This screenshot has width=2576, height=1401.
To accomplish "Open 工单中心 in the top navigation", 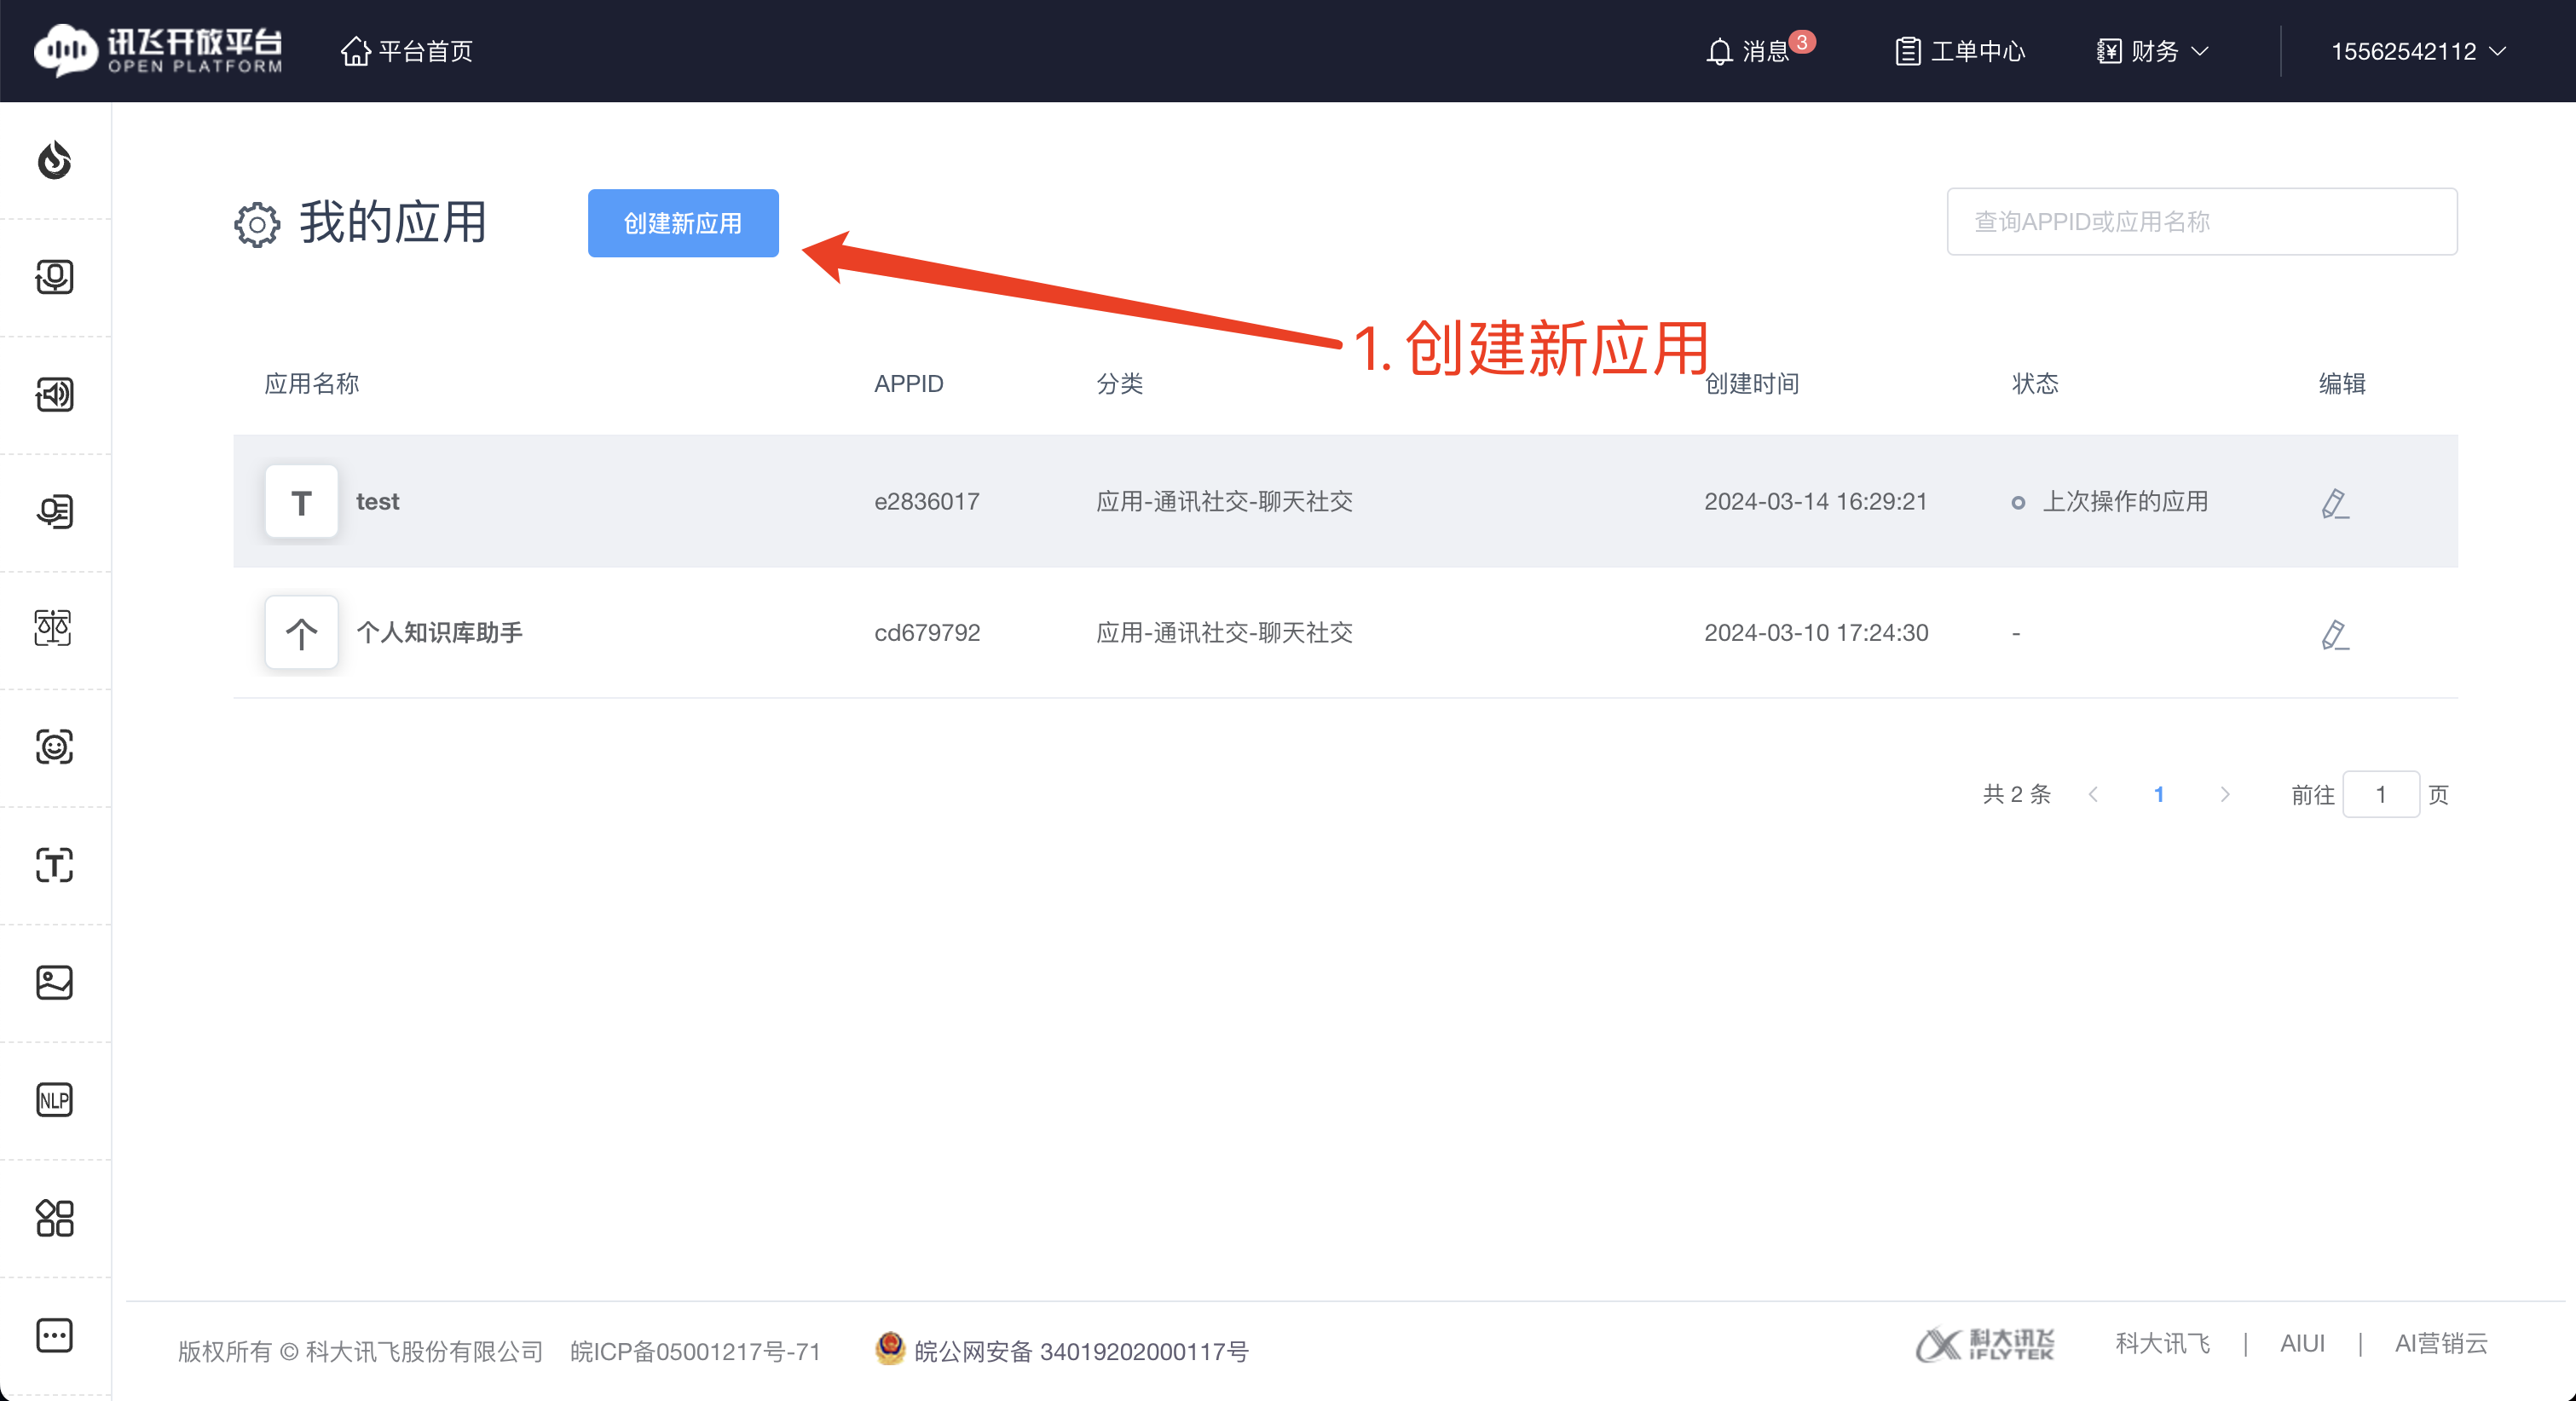I will click(1960, 51).
